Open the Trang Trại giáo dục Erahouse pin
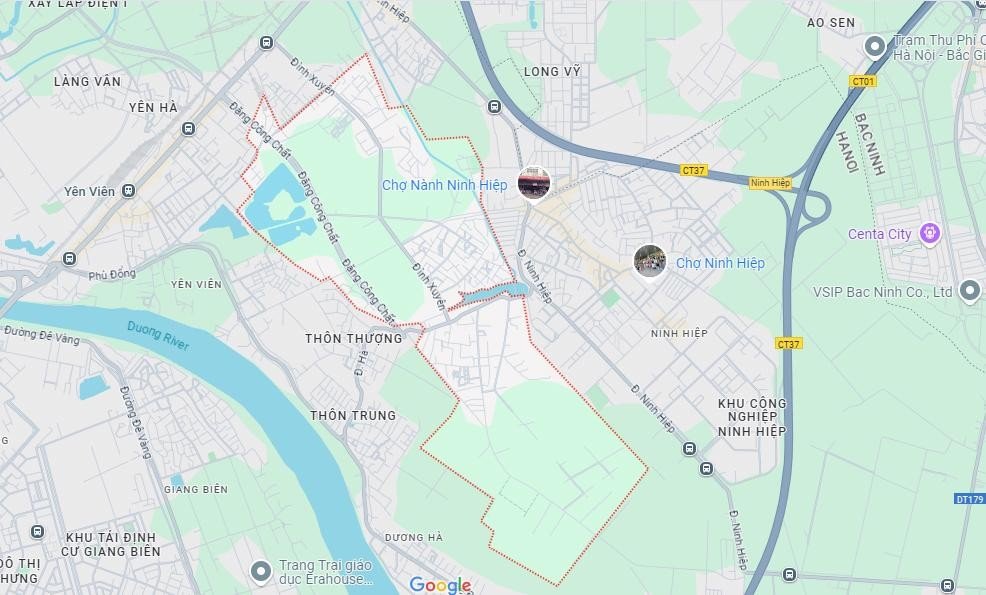Image resolution: width=986 pixels, height=595 pixels. tap(261, 572)
